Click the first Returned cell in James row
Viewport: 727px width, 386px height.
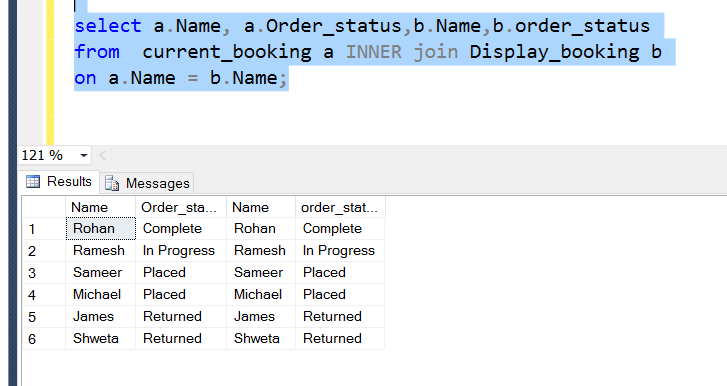coord(181,316)
